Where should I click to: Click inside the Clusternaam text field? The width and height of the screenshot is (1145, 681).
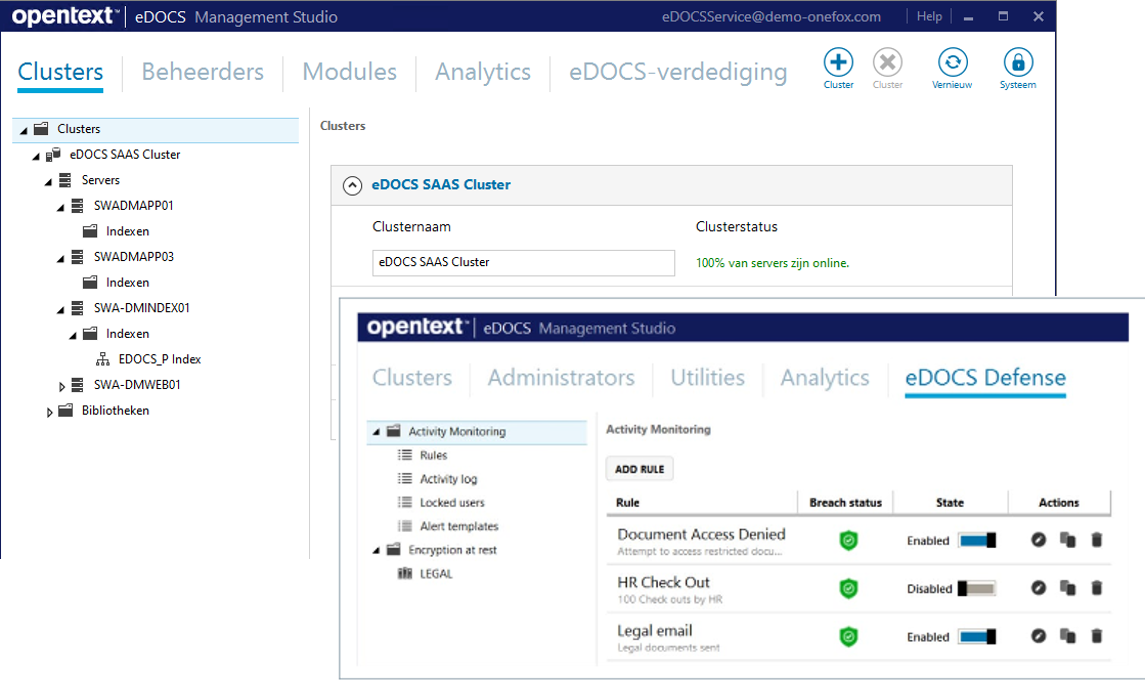click(523, 262)
